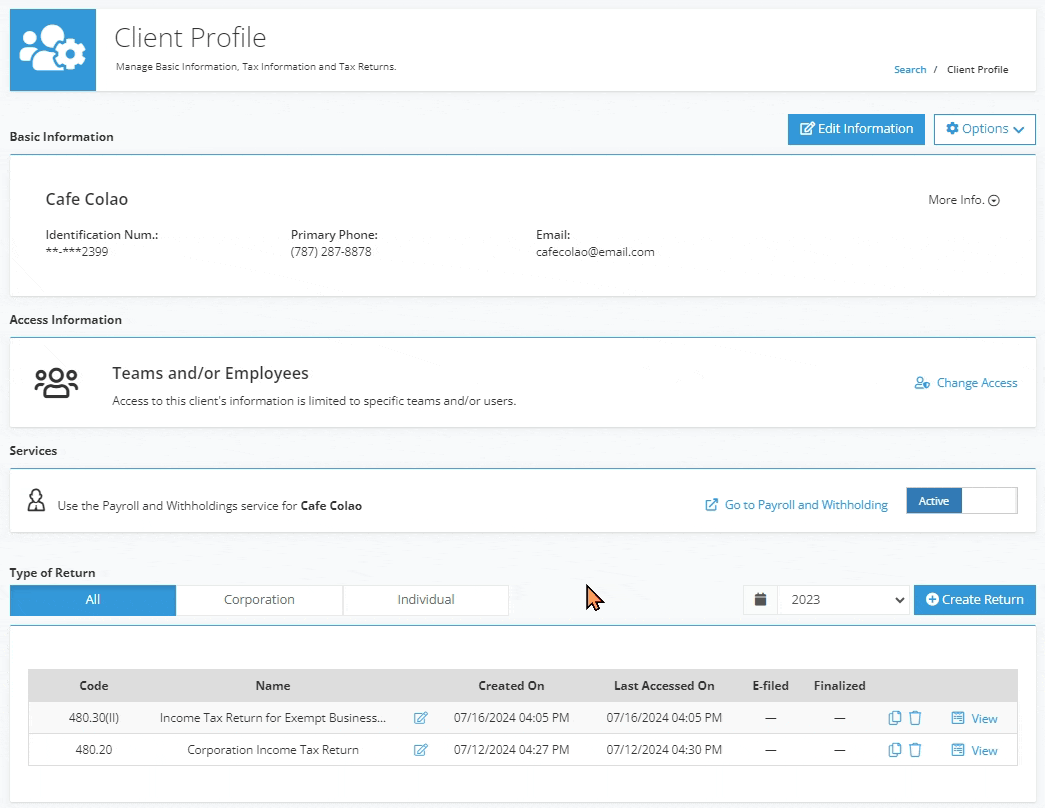
Task: View the 480.20 Corporation Income Tax Return
Action: point(974,750)
